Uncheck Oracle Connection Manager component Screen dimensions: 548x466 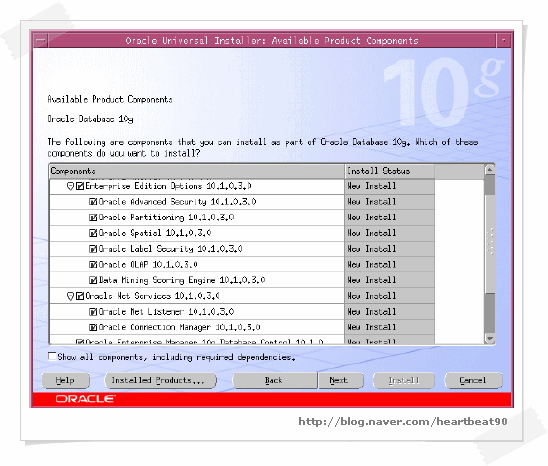pyautogui.click(x=93, y=327)
